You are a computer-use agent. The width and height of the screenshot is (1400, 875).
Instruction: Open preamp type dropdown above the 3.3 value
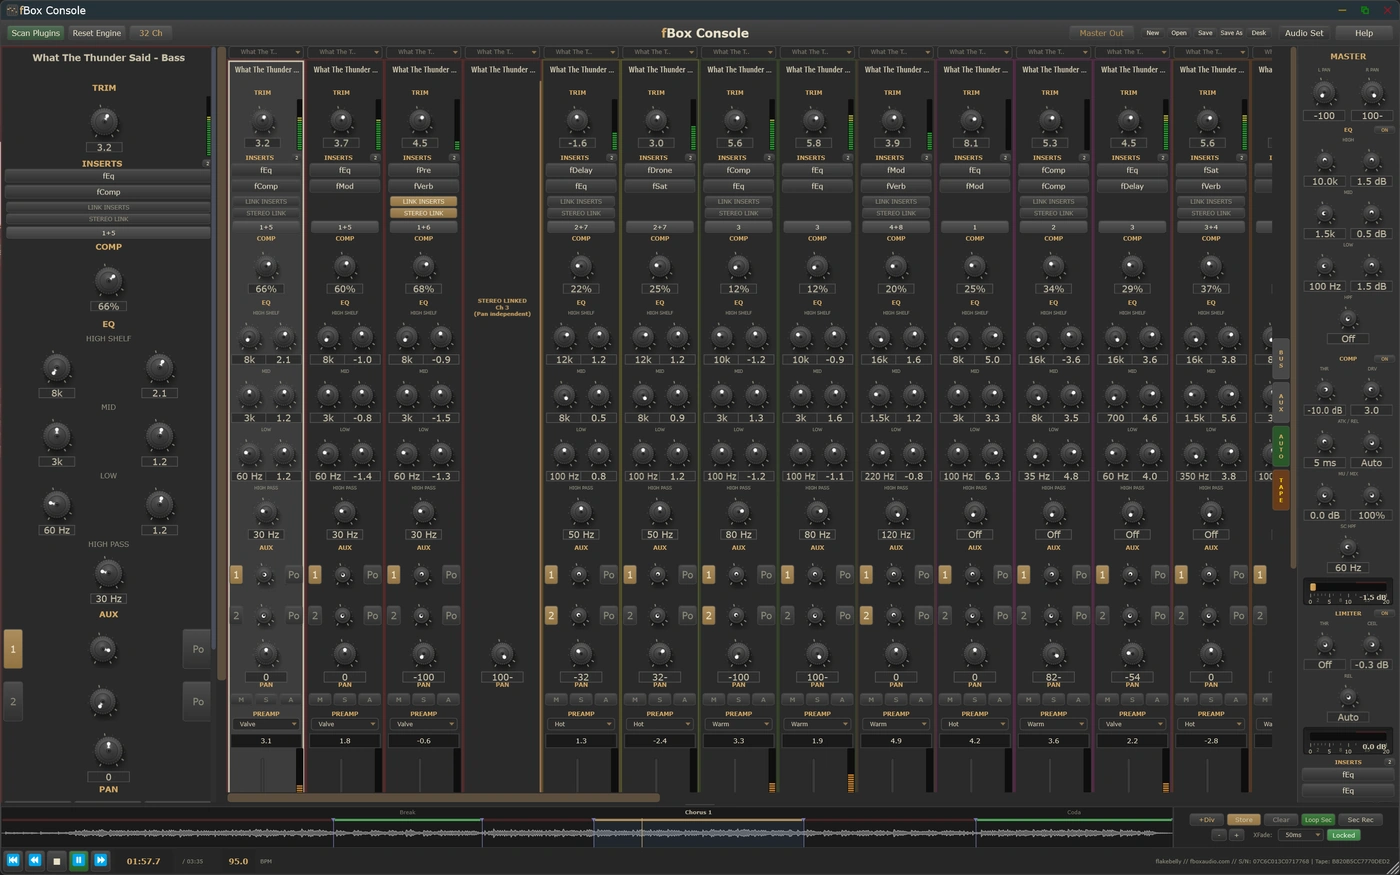tap(738, 724)
